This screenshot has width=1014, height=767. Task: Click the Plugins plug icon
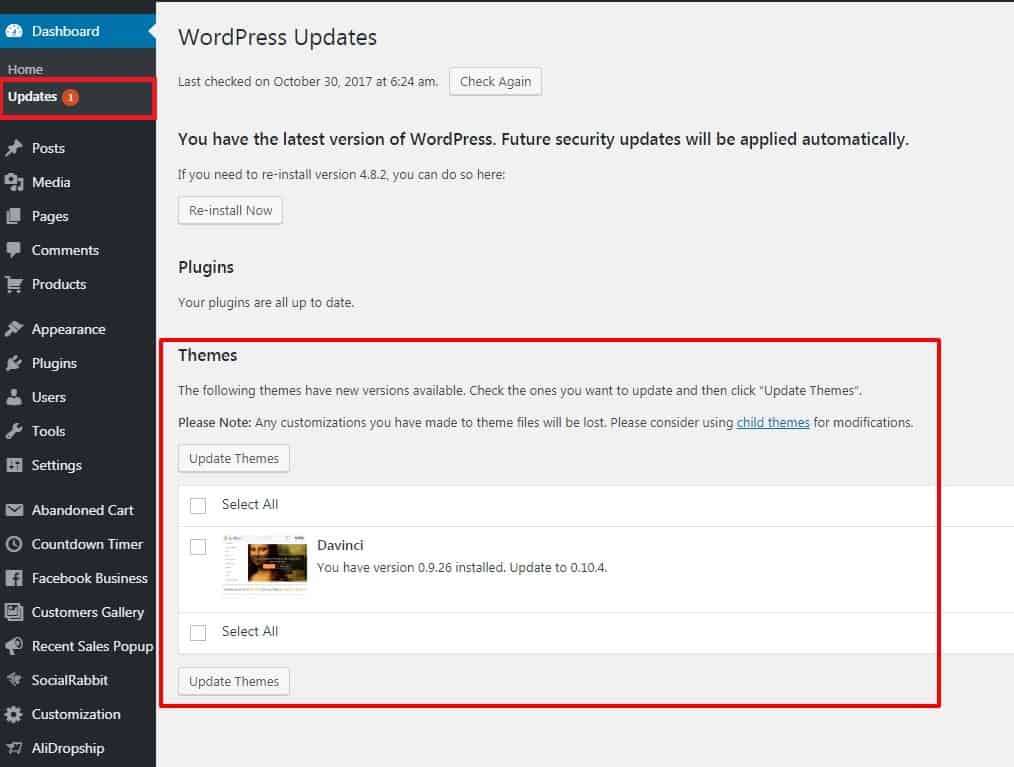click(14, 363)
